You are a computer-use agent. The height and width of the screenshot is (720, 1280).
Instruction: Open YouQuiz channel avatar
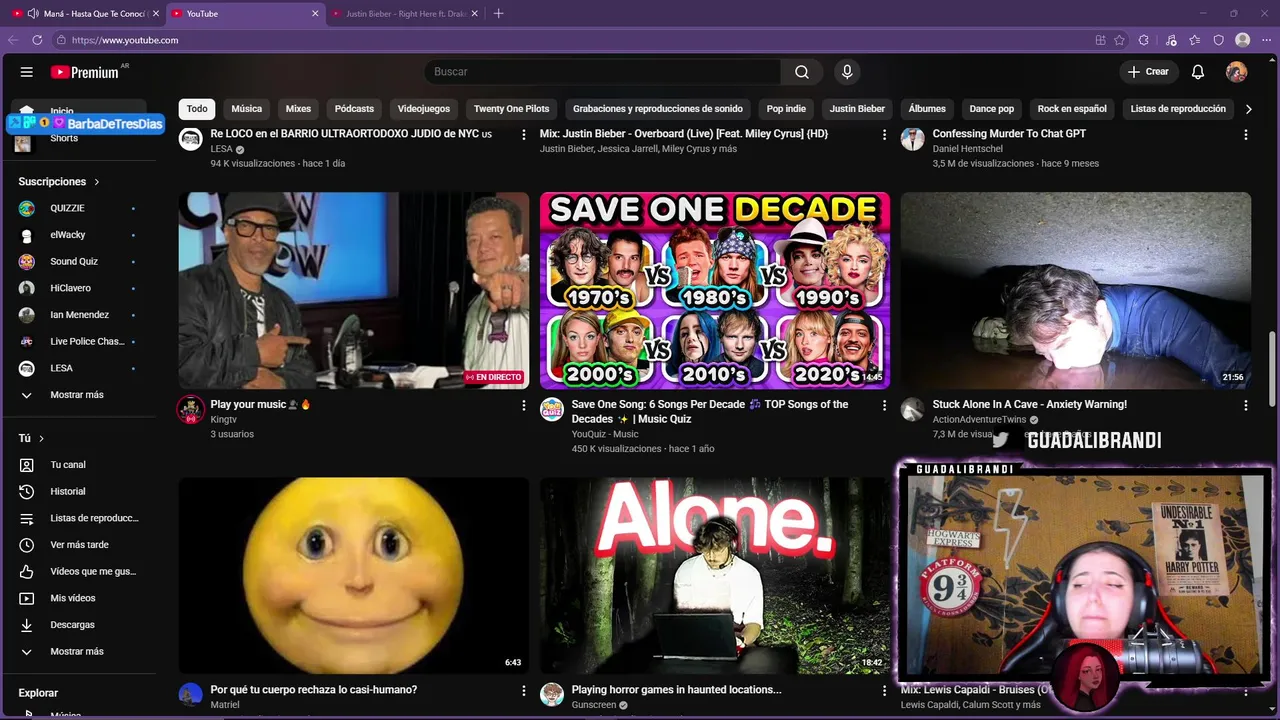[552, 410]
